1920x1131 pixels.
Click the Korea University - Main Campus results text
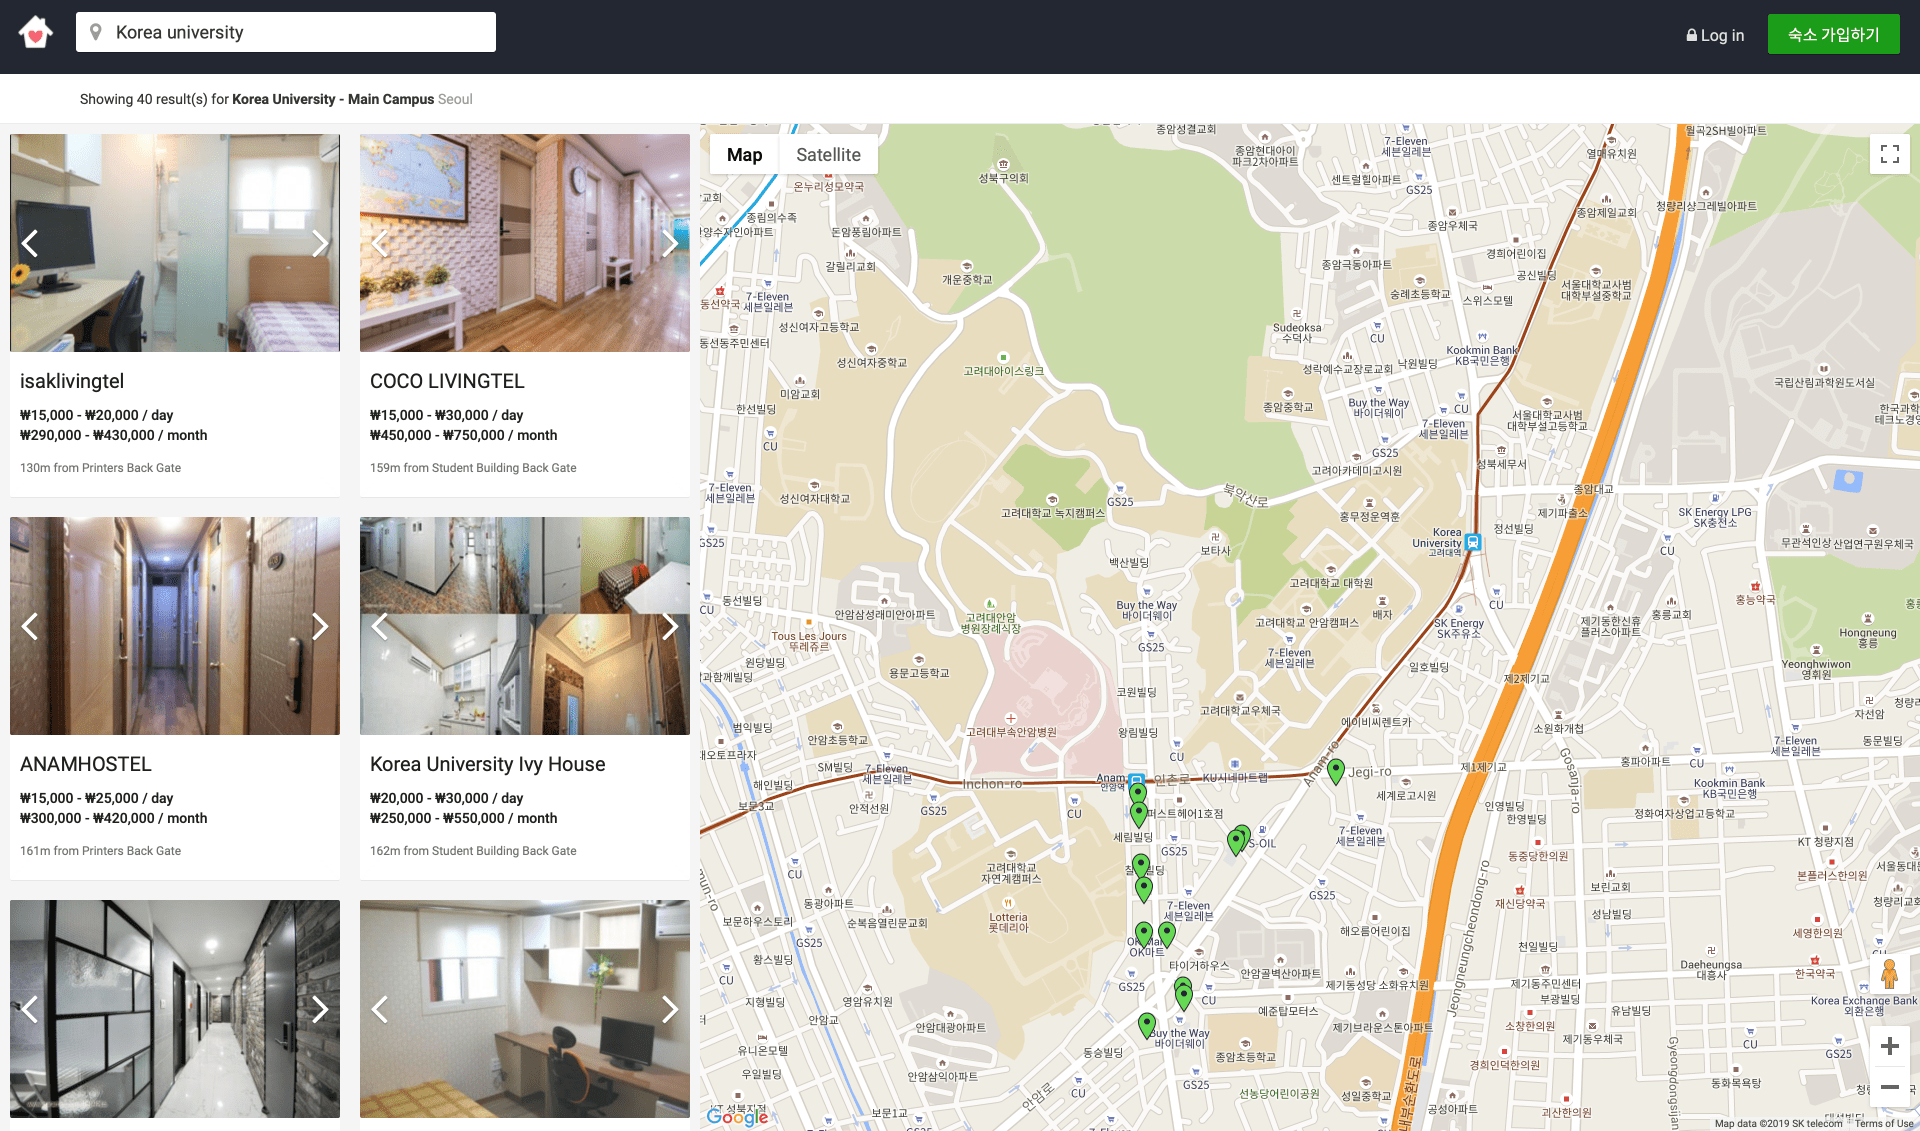click(x=333, y=99)
